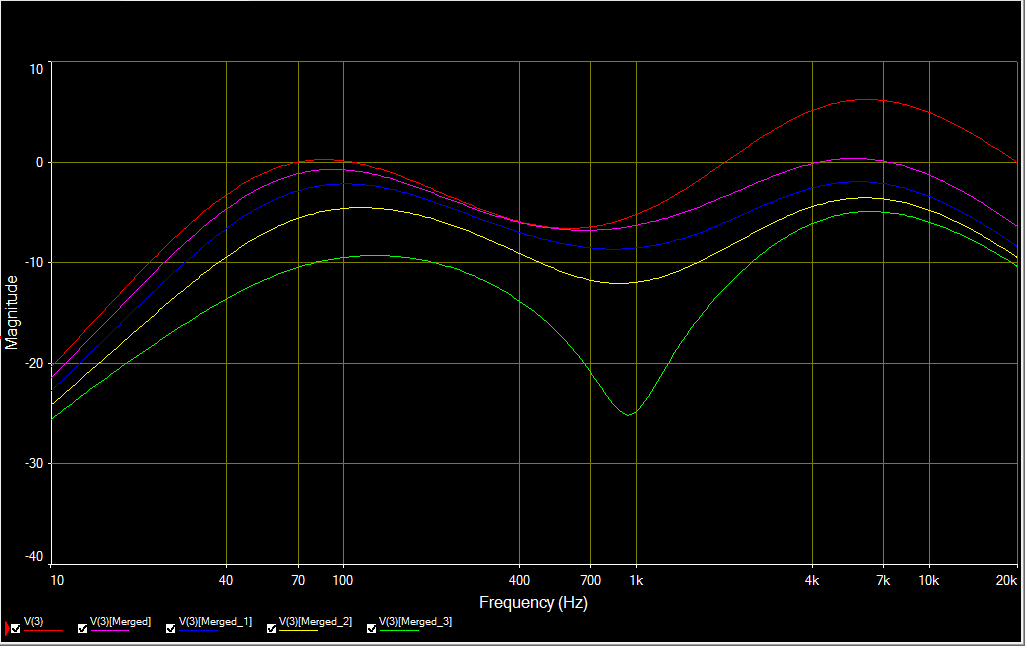Hide the V(3)[Merged_3] trace checkbox
This screenshot has width=1027, height=648.
click(372, 629)
